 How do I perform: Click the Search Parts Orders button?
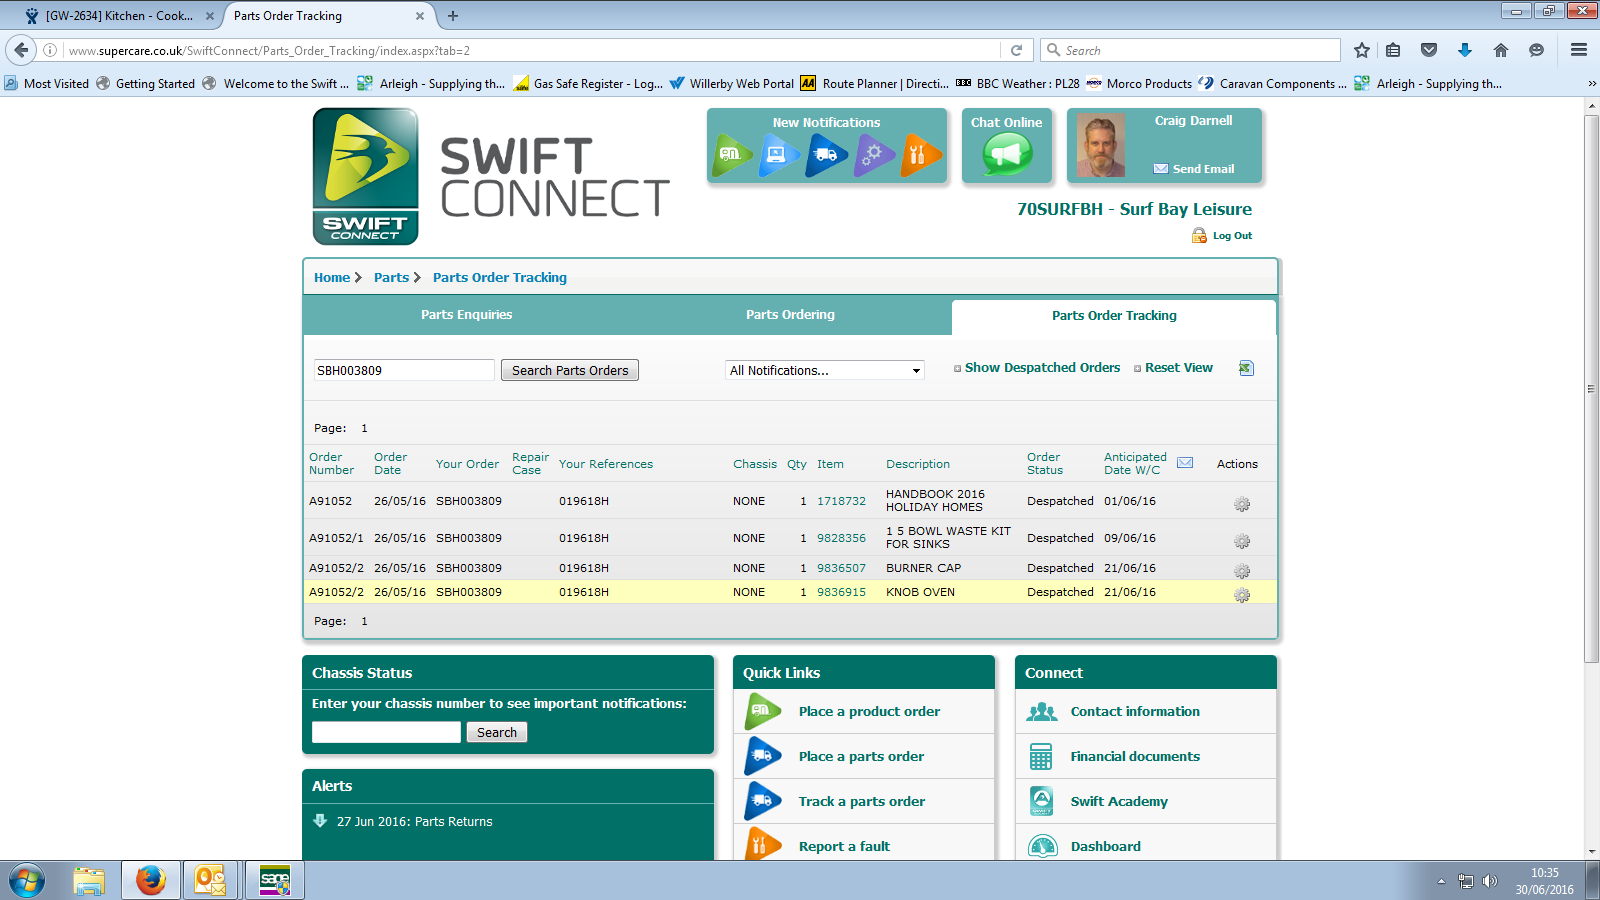click(570, 370)
